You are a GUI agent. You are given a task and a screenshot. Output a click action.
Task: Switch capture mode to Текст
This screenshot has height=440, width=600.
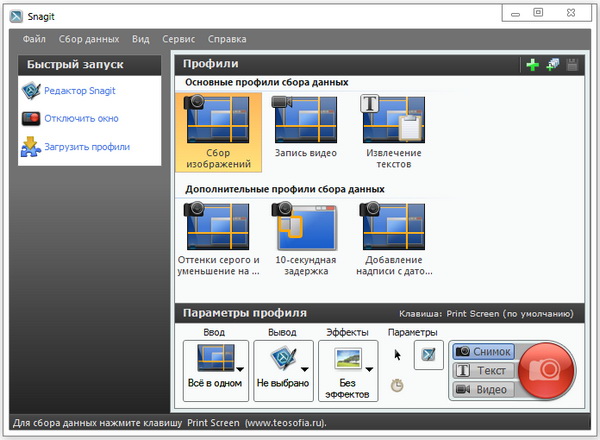483,371
